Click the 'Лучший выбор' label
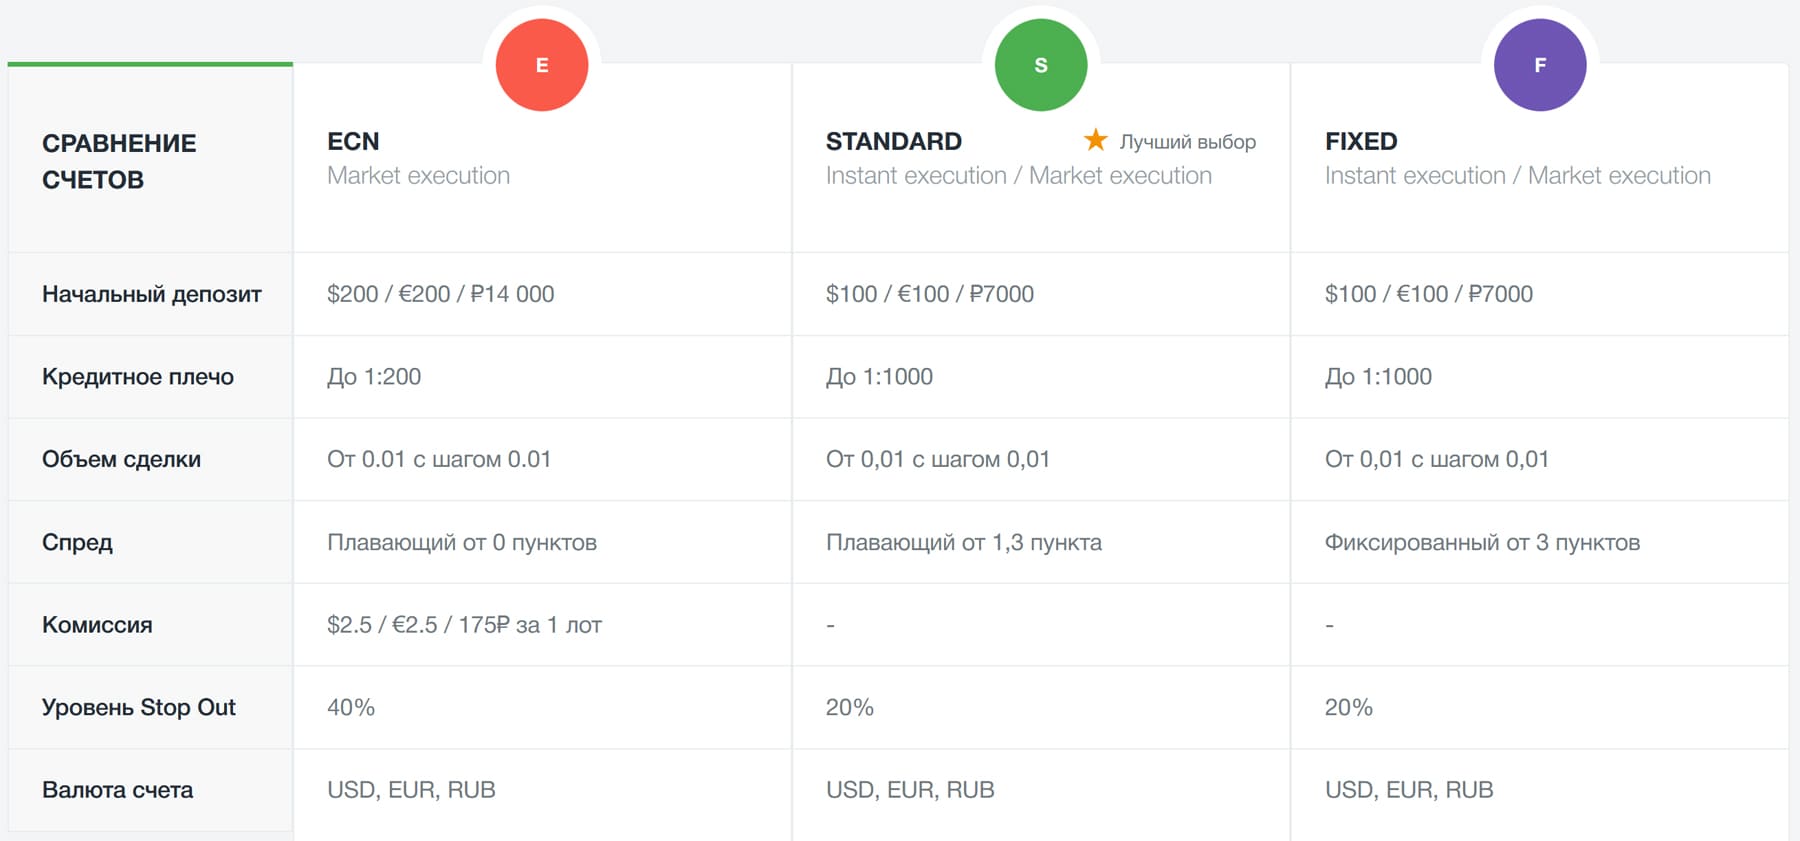The height and width of the screenshot is (841, 1800). [1187, 142]
